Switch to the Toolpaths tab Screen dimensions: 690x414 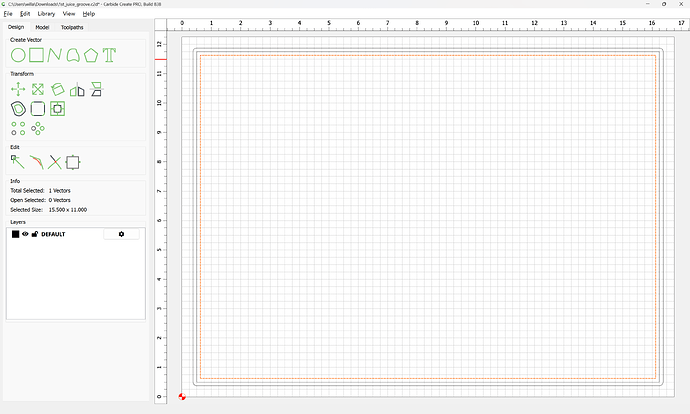click(70, 27)
